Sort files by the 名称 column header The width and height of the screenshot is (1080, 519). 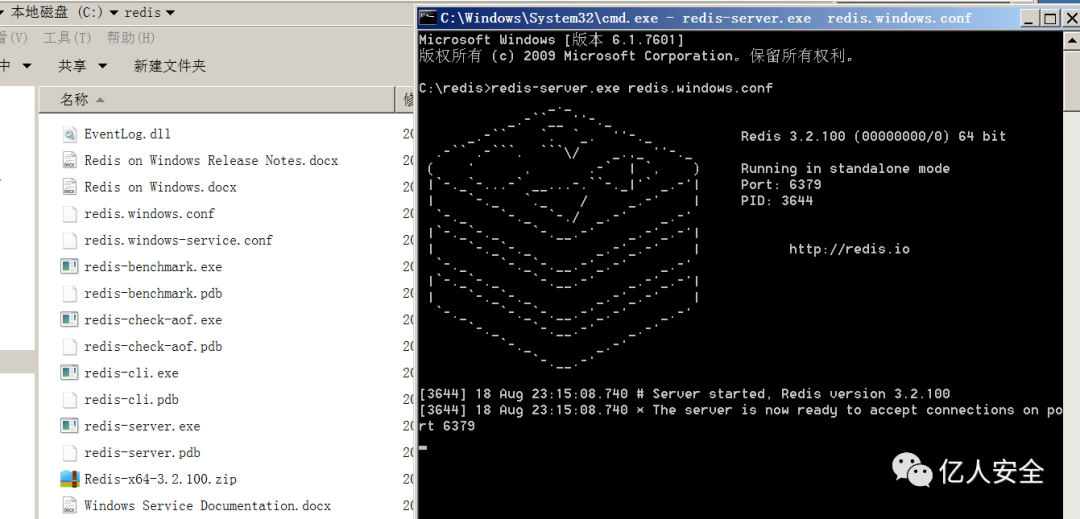[x=216, y=100]
